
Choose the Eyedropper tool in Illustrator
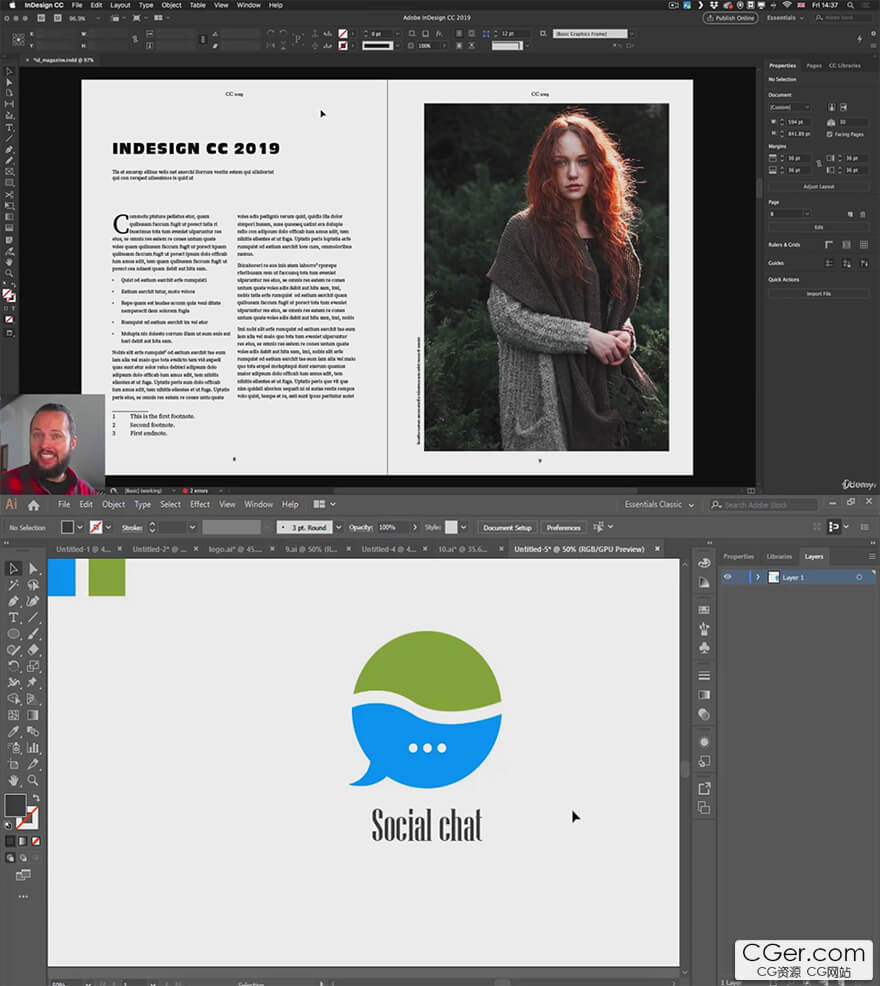13,731
